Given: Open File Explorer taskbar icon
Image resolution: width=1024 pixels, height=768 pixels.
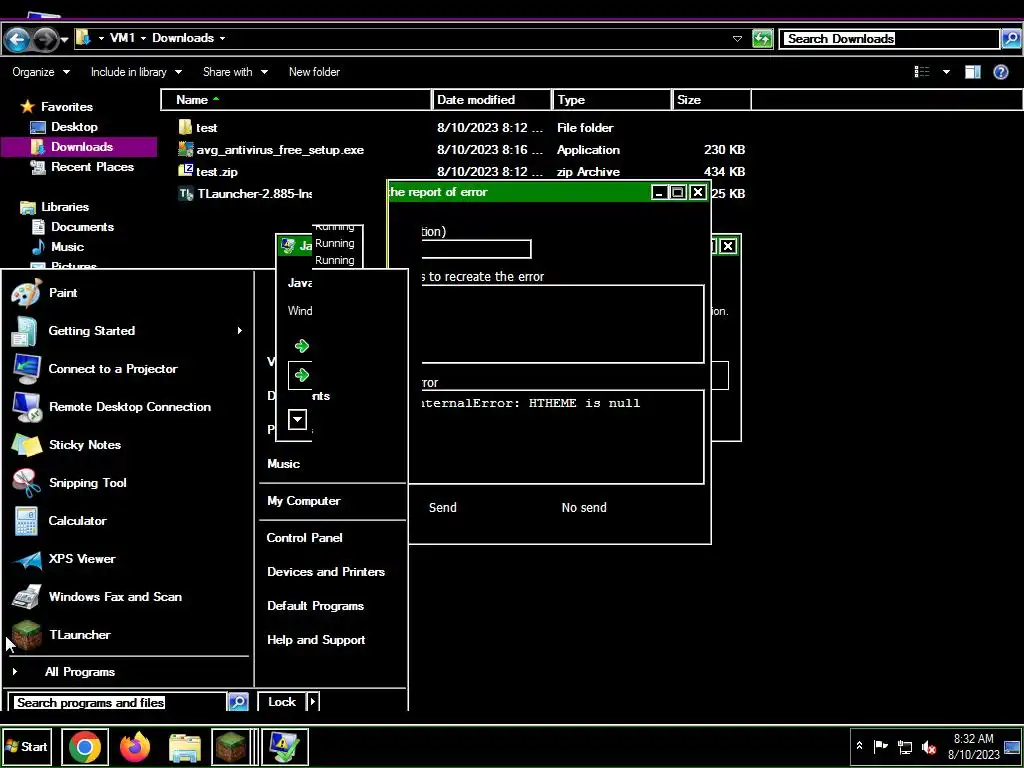Looking at the screenshot, I should tap(185, 747).
